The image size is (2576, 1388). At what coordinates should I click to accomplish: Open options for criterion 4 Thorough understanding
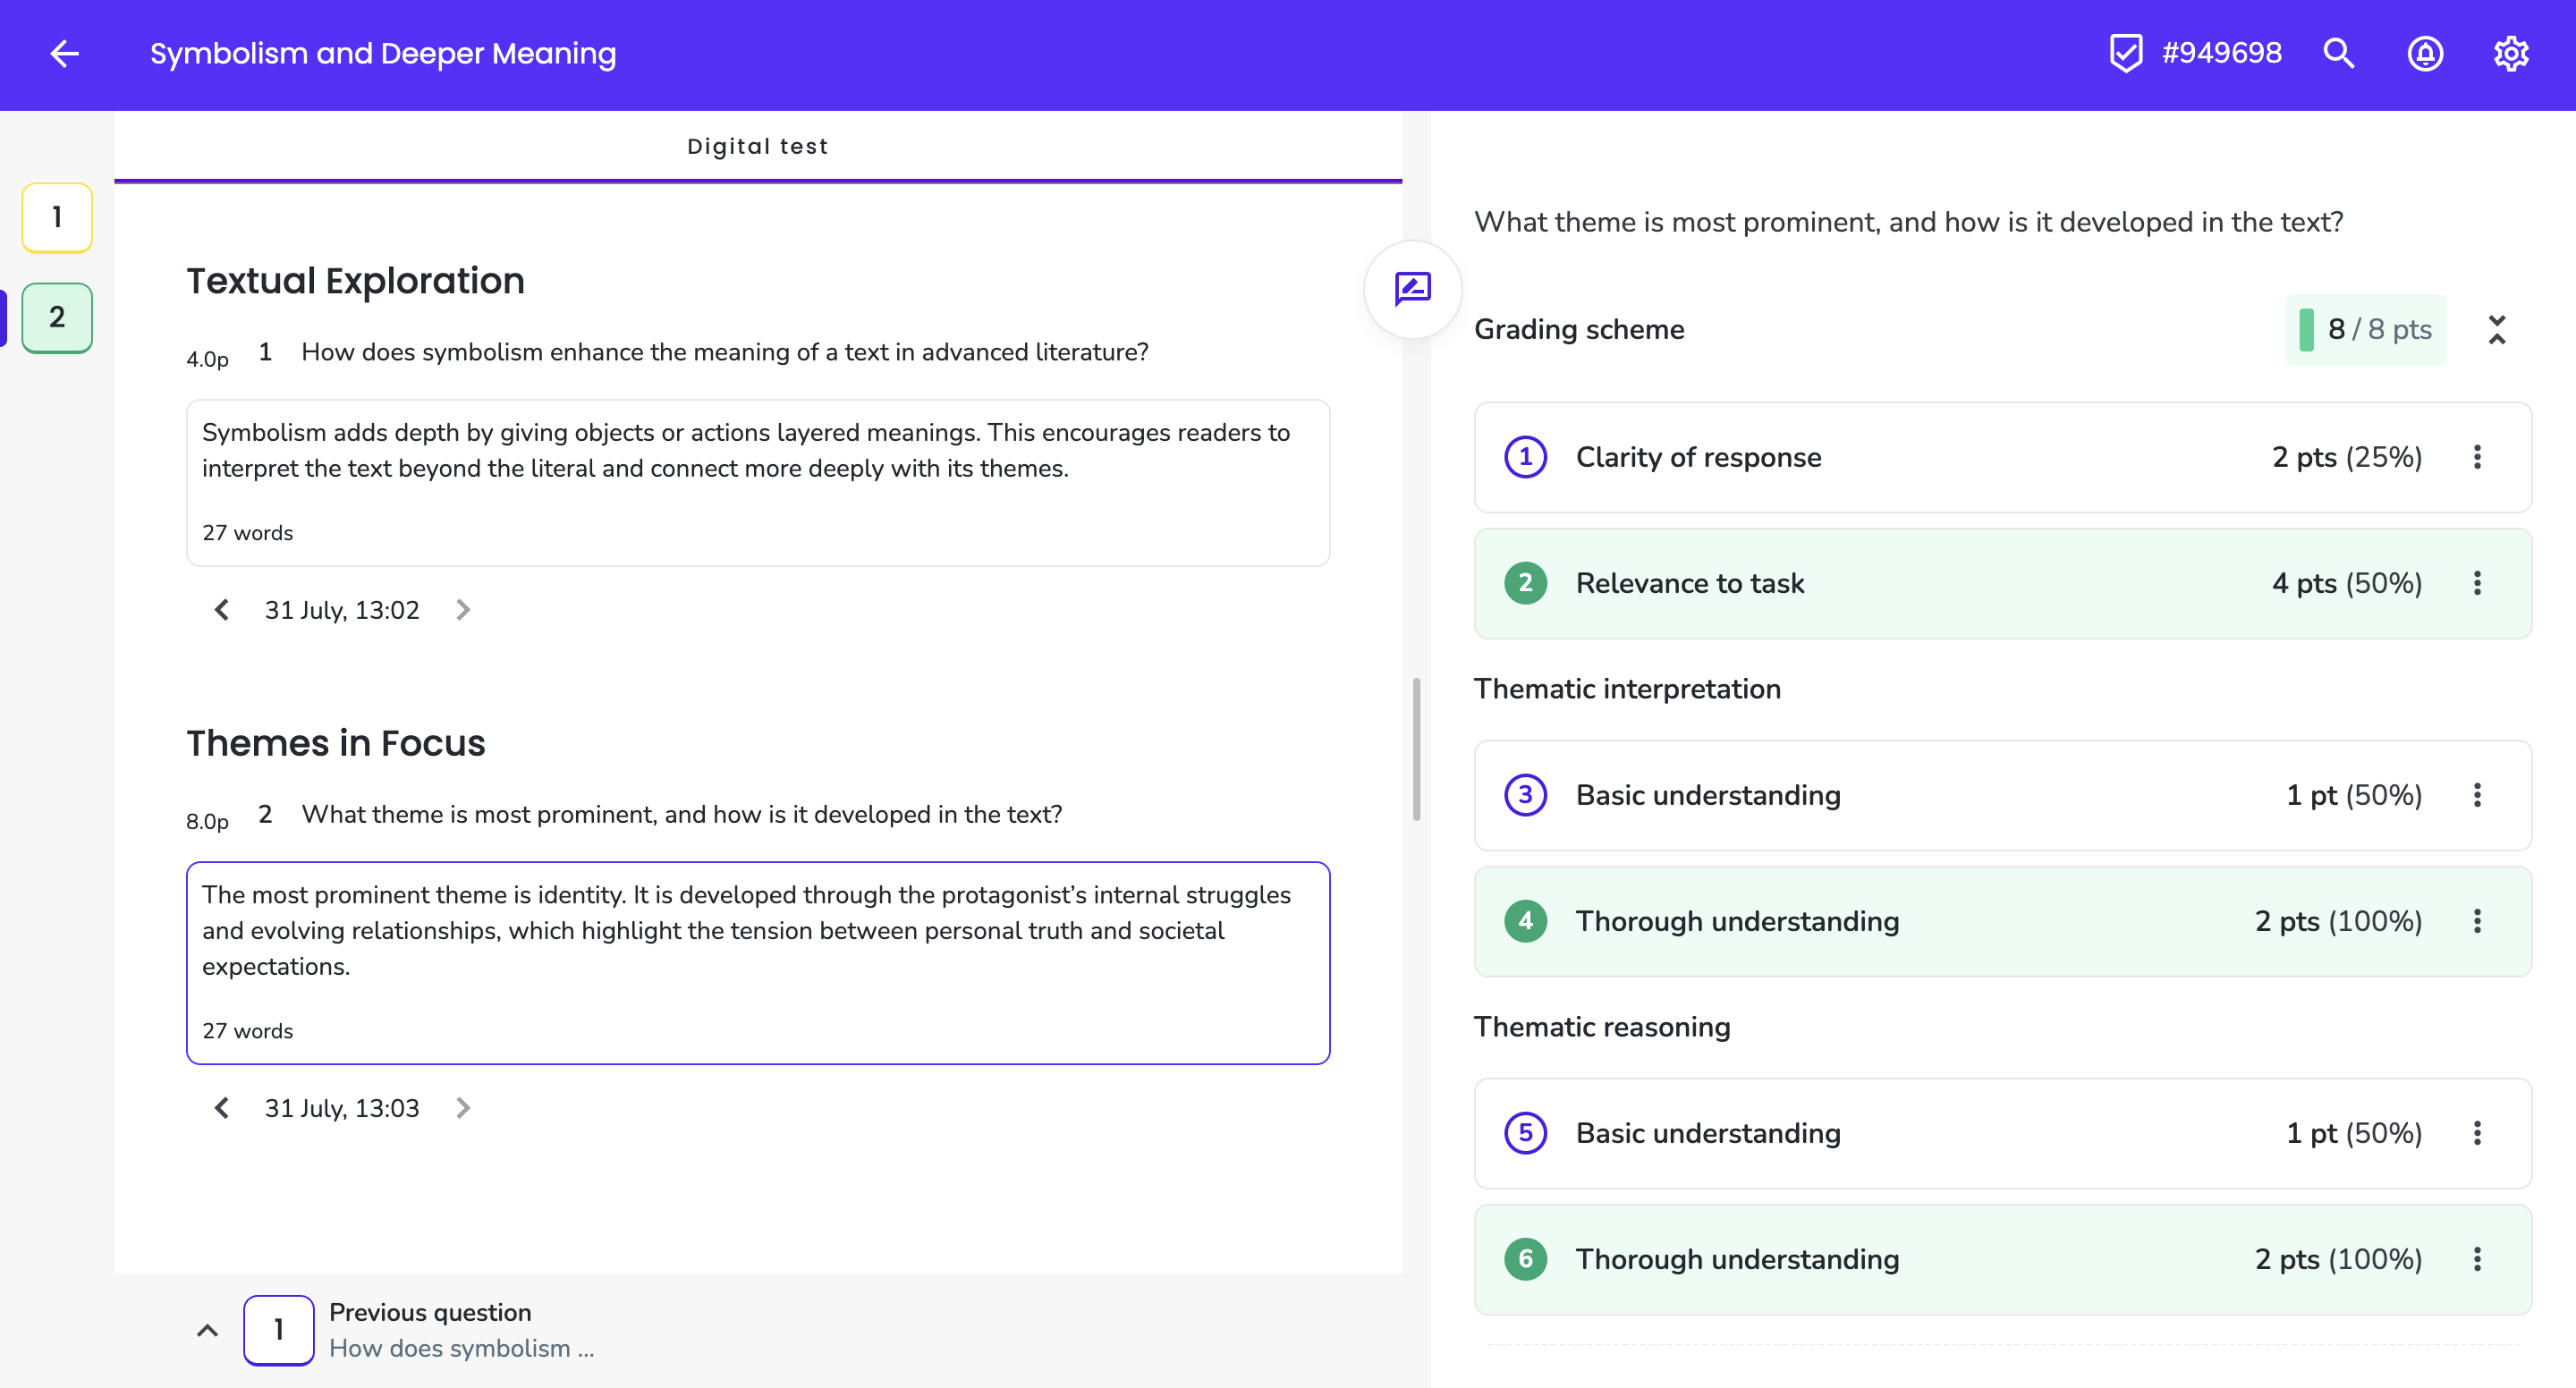pyautogui.click(x=2478, y=922)
